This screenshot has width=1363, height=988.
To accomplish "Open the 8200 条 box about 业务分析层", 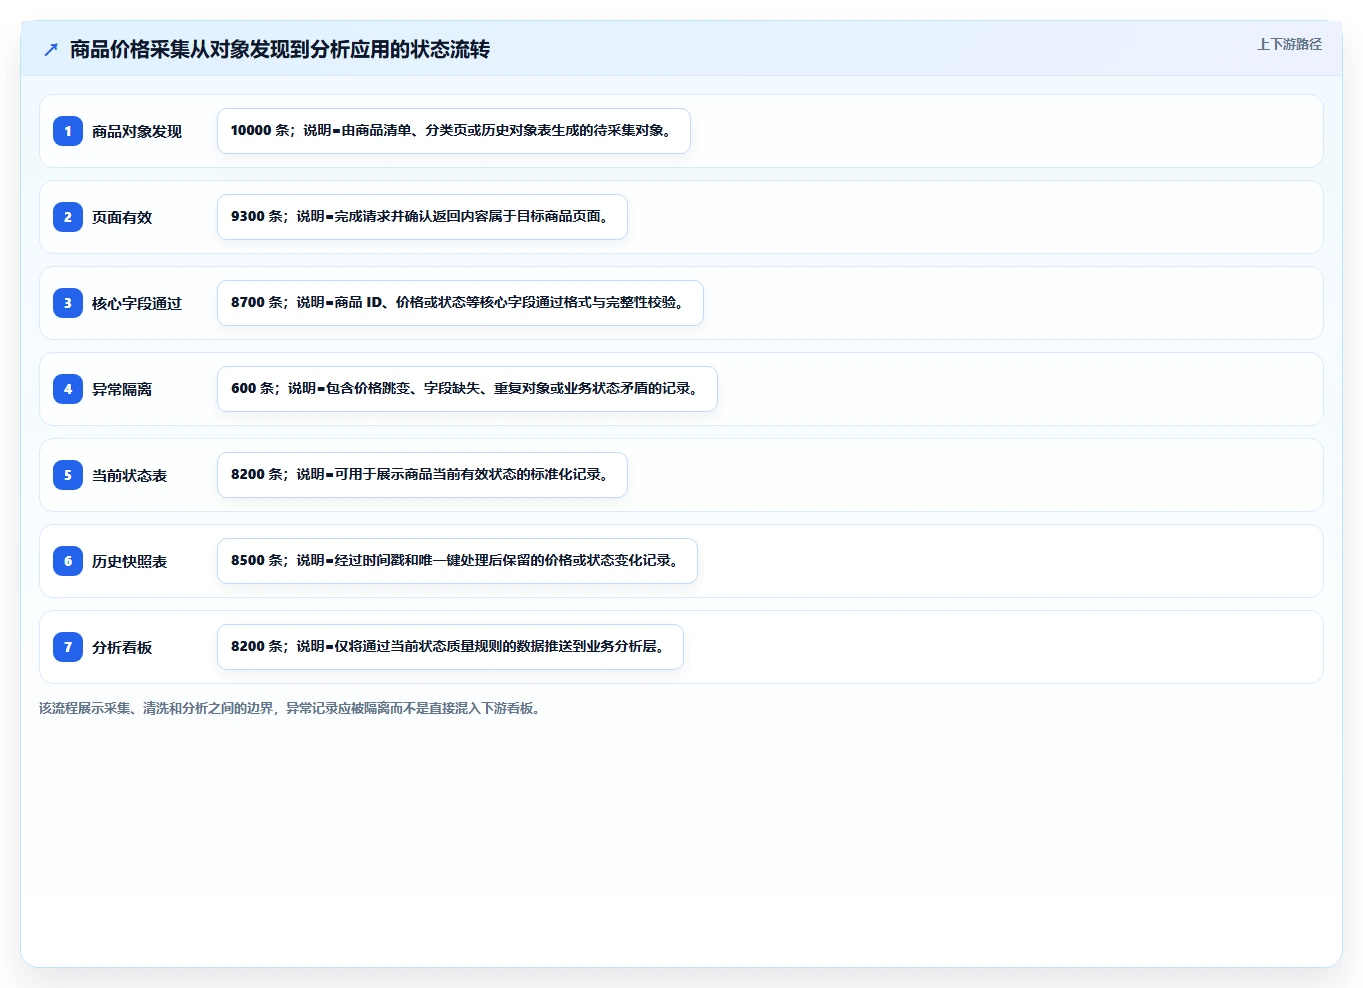I will (x=450, y=647).
